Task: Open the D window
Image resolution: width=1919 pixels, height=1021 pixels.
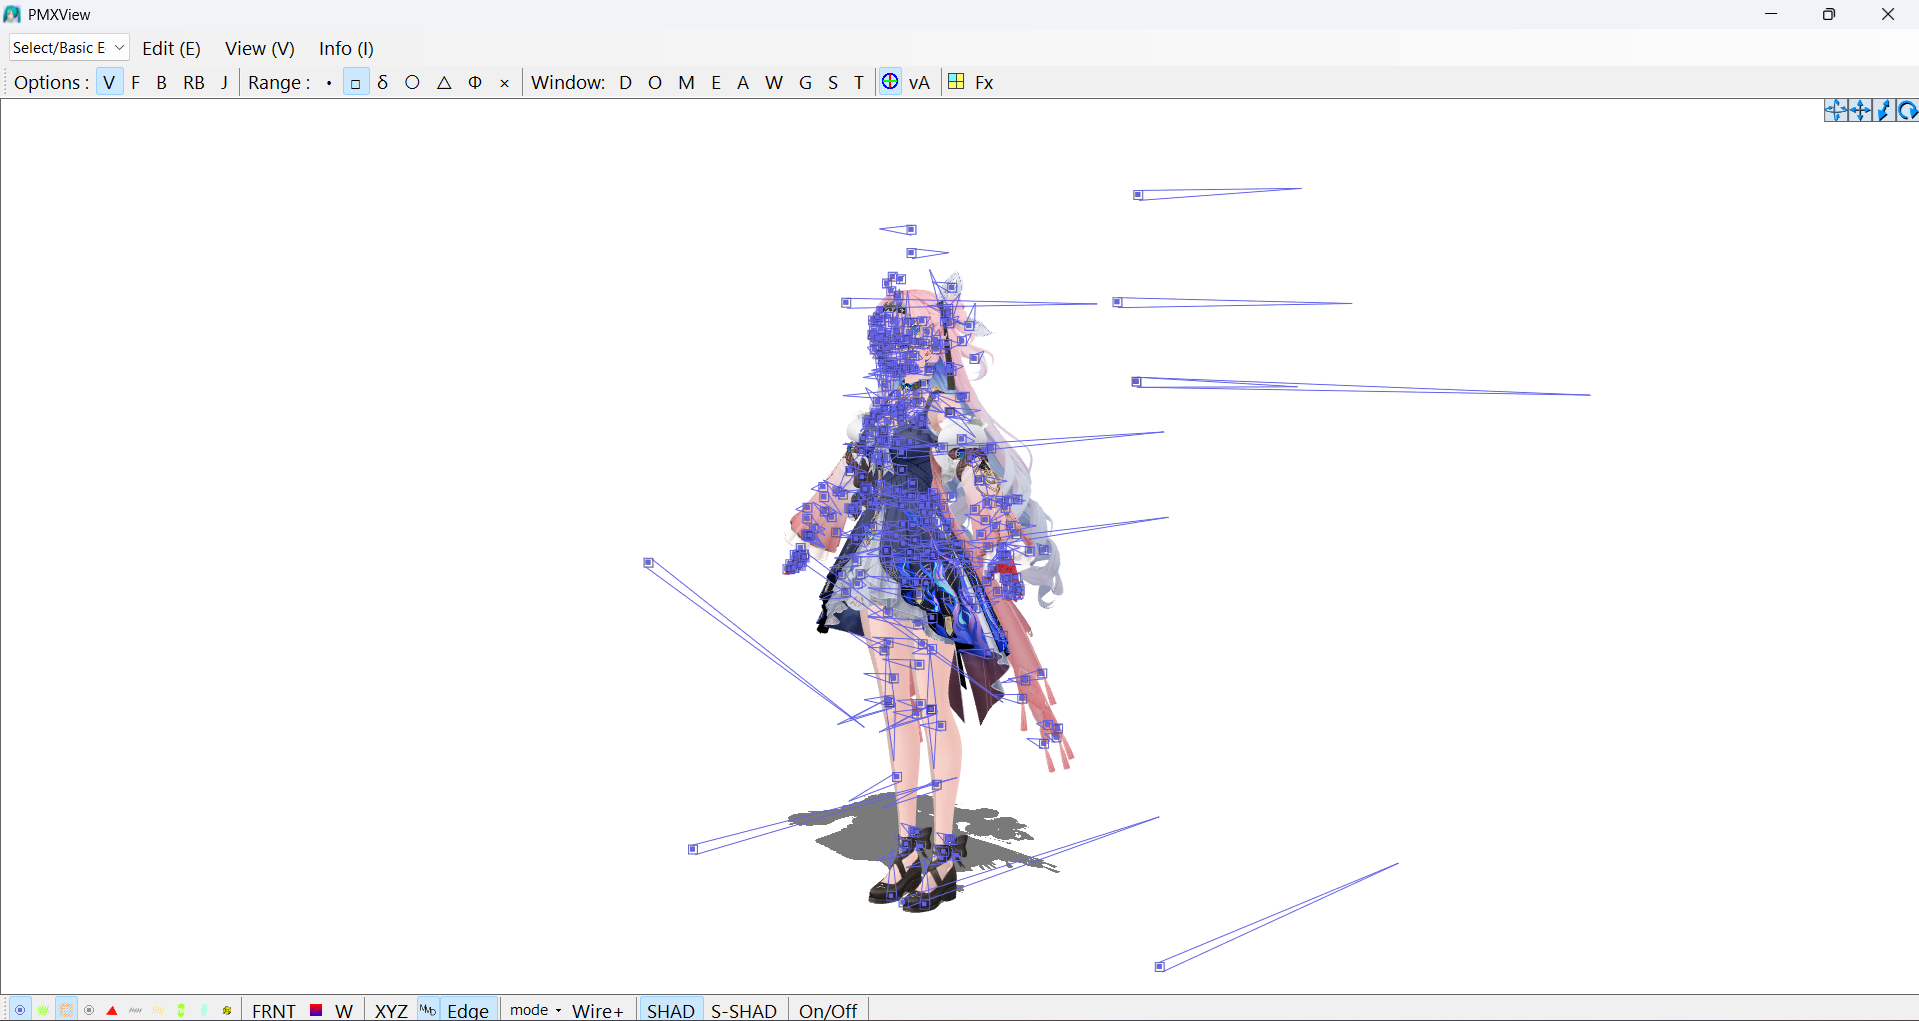Action: pos(626,82)
